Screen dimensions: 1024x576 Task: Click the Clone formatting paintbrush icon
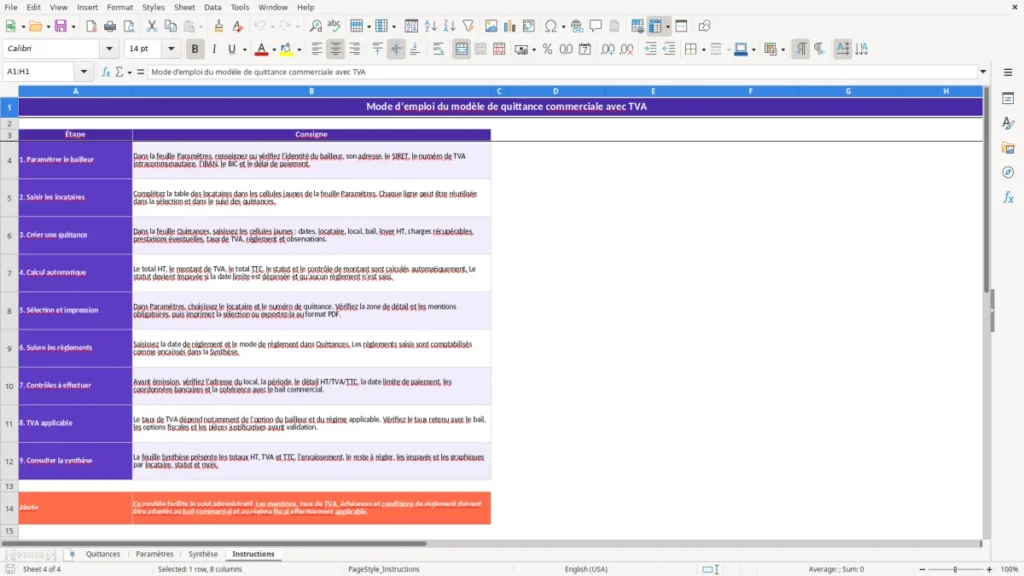(219, 26)
